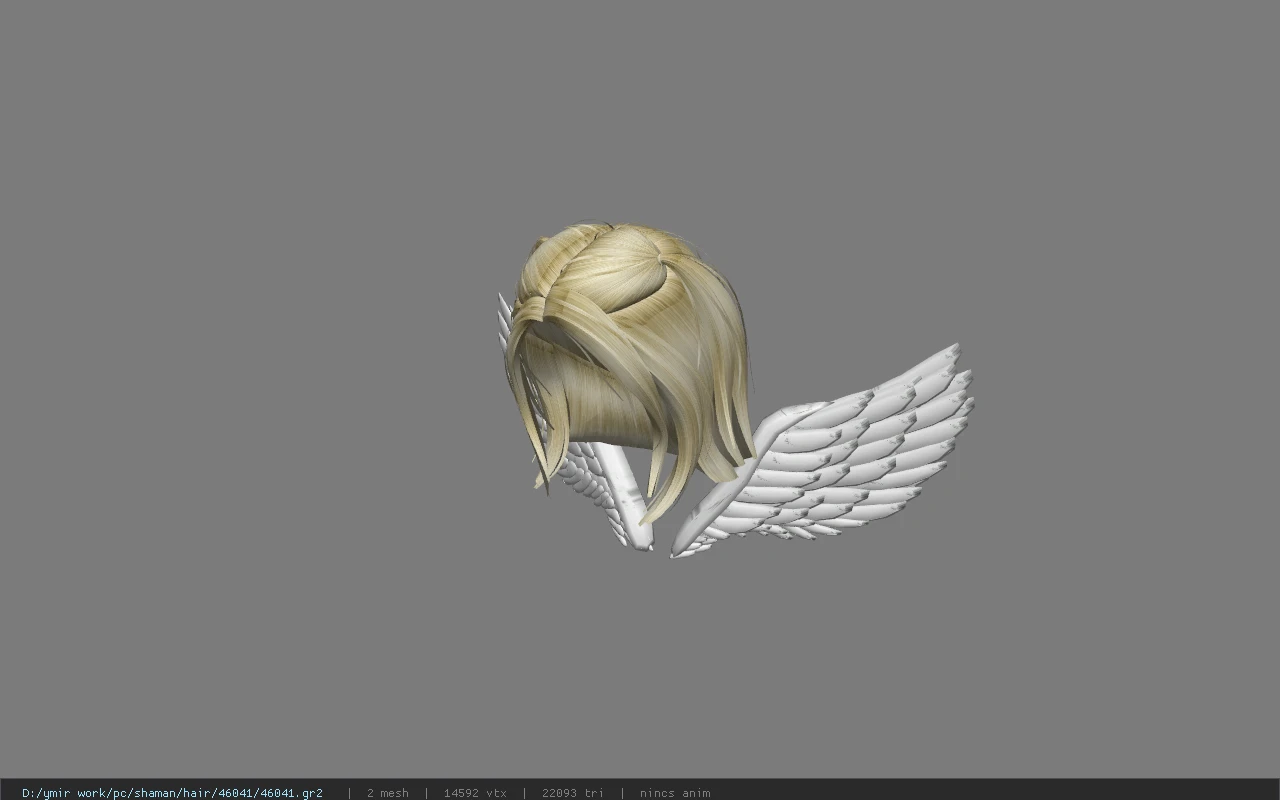The height and width of the screenshot is (800, 1280).
Task: Click the file path 46041.gr2 in status bar
Action: [x=172, y=793]
